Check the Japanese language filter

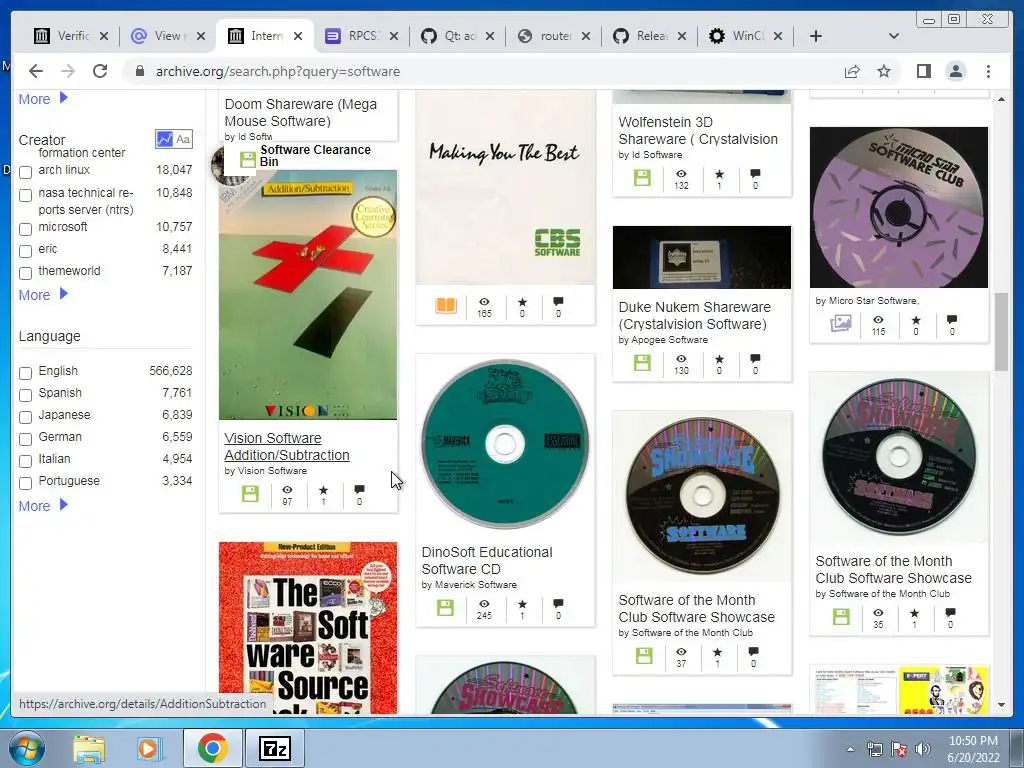(25, 417)
